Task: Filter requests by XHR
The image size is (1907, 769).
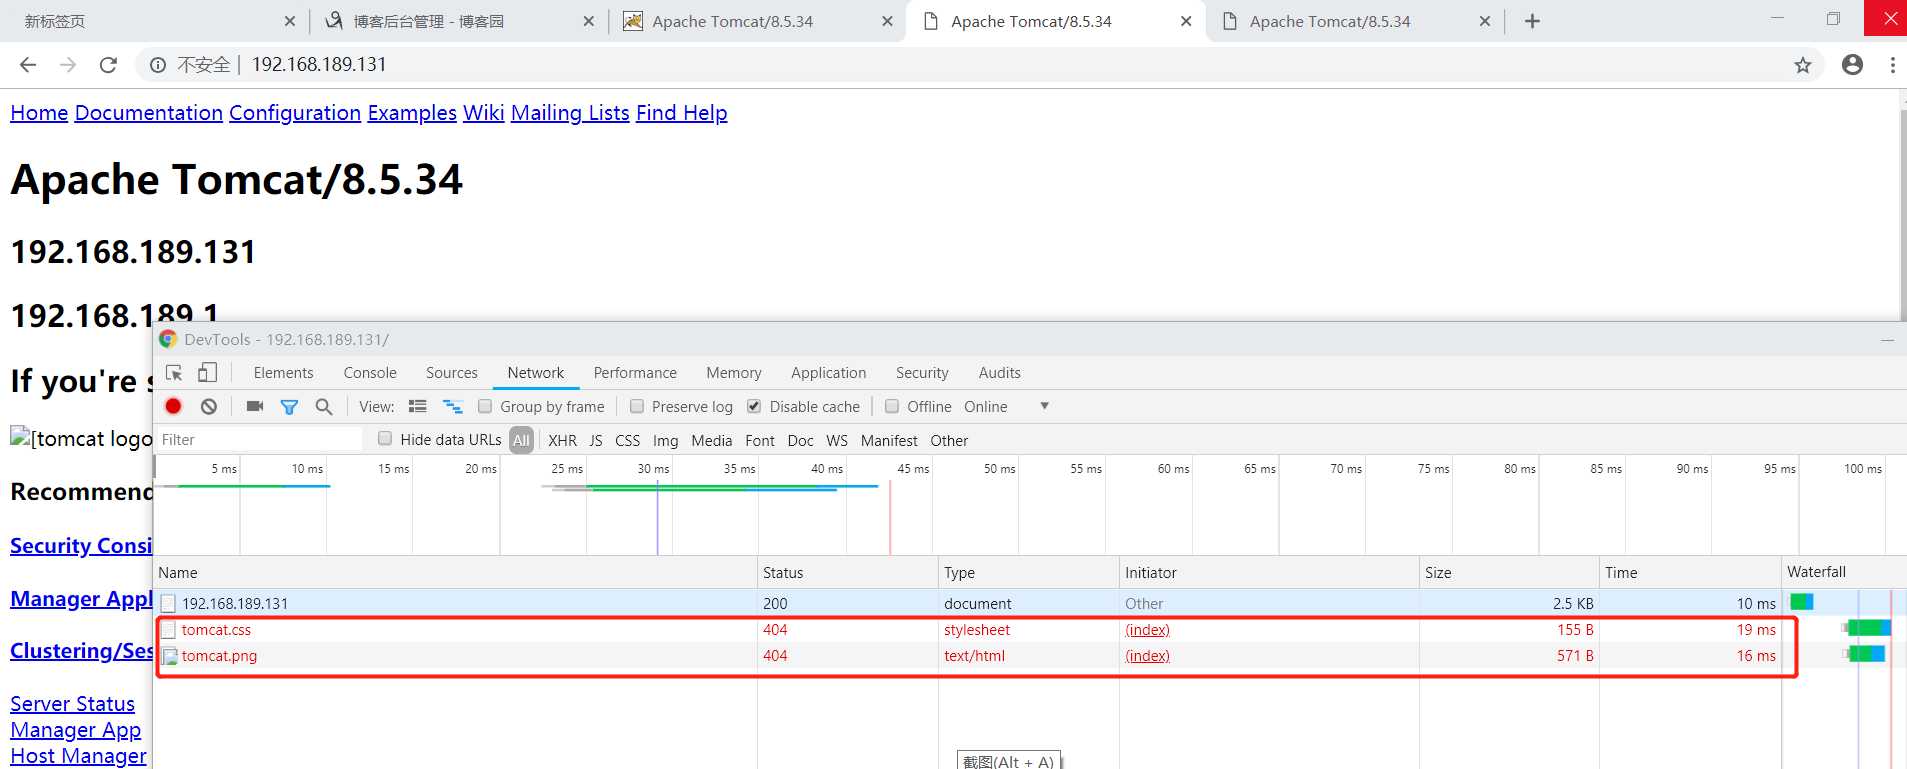Action: click(562, 440)
